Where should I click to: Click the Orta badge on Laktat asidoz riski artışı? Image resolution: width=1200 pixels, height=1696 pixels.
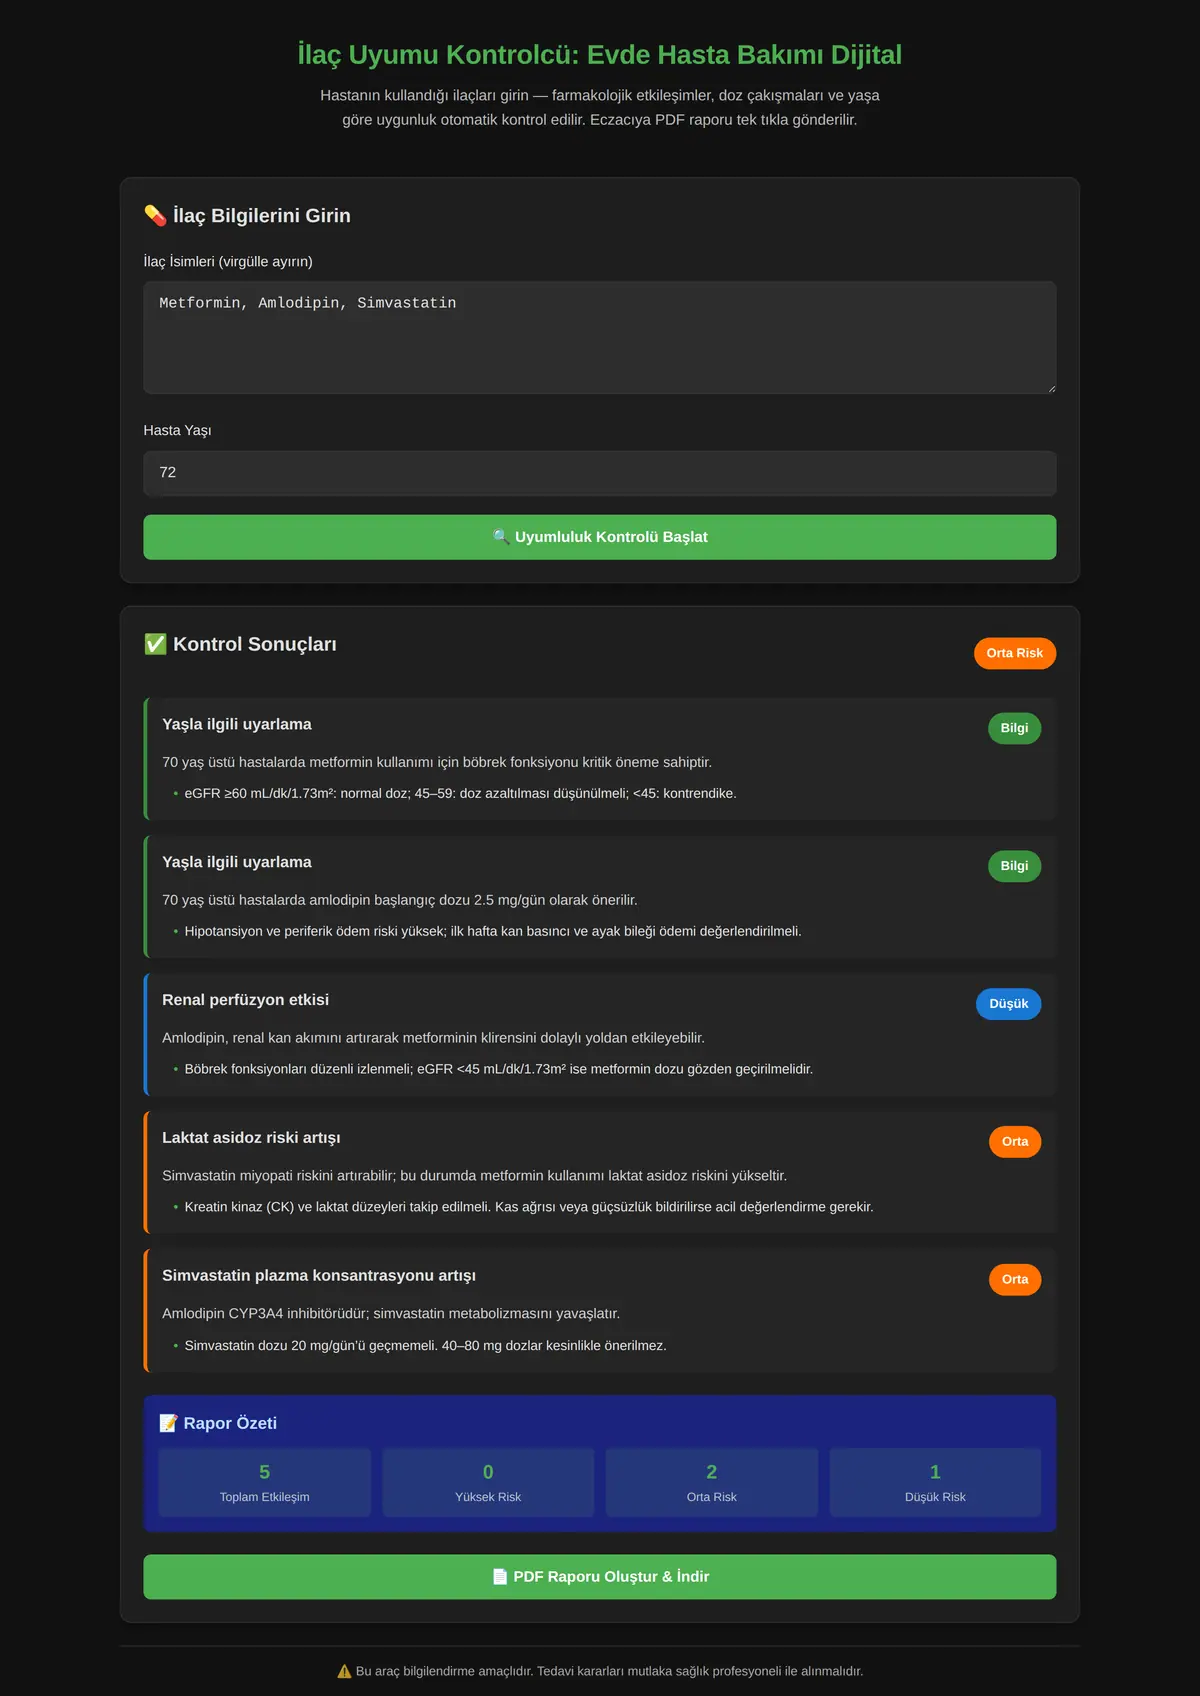(x=1015, y=1142)
